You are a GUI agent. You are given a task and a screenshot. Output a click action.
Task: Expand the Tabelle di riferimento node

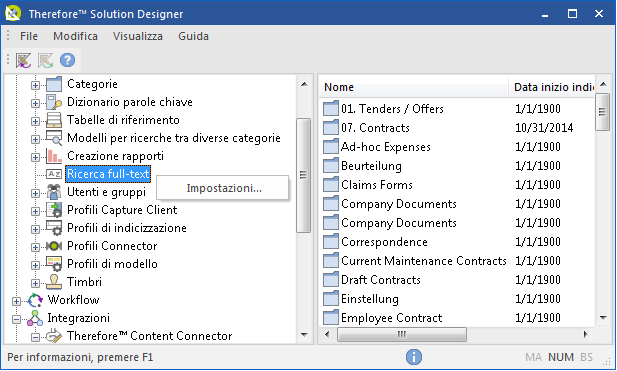click(35, 121)
